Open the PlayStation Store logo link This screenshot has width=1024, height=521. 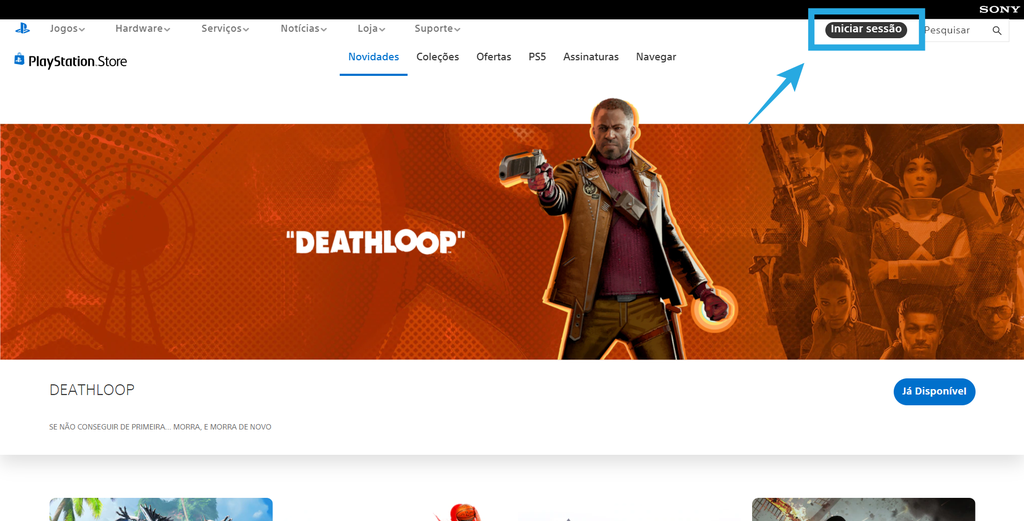(x=71, y=61)
